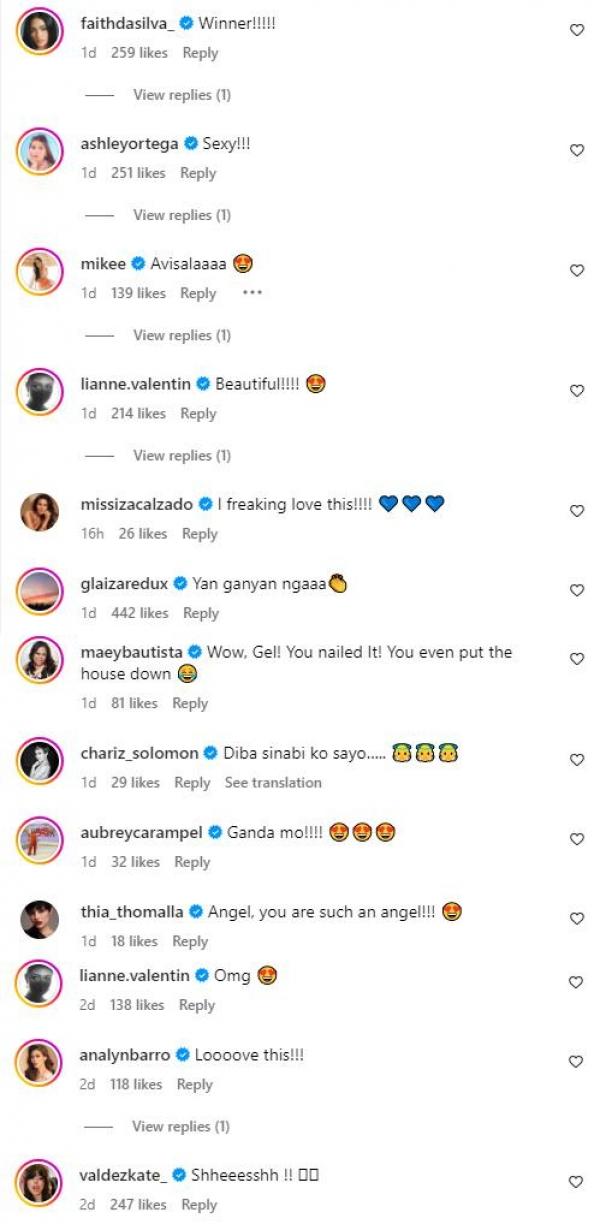
Task: See translation of chariz_solomon's comment
Action: point(273,782)
